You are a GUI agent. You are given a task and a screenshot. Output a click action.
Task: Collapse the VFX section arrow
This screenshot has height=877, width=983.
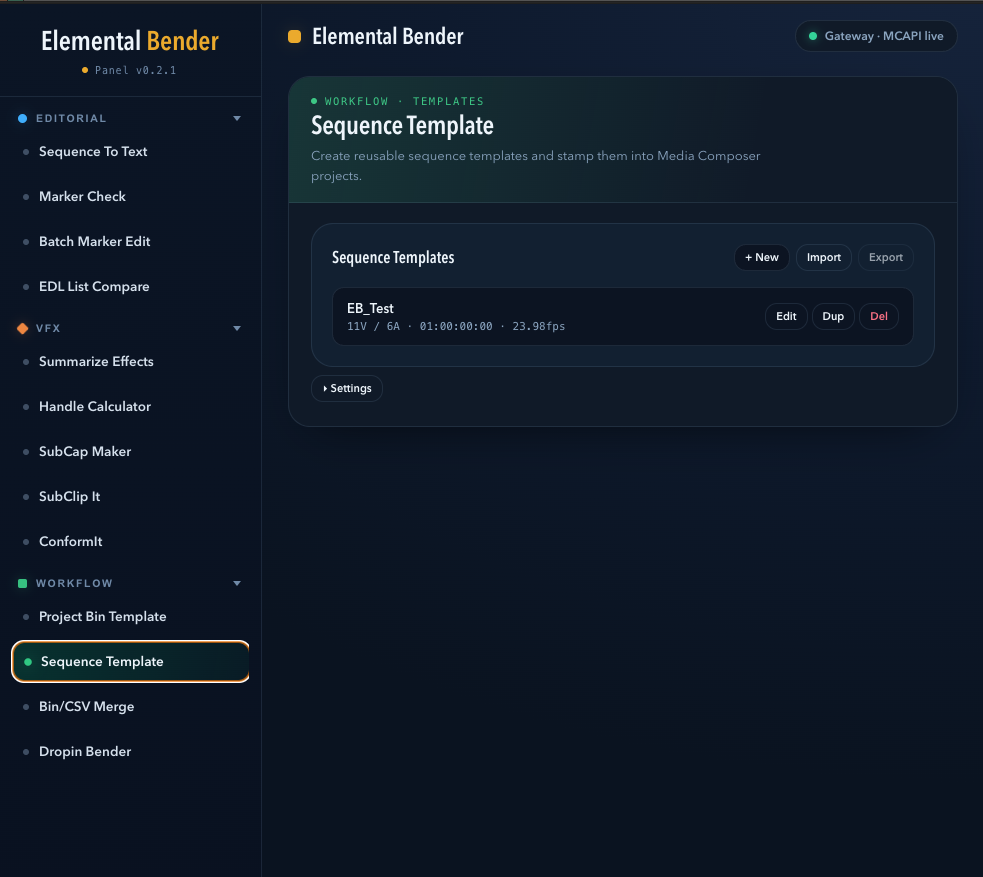click(x=237, y=328)
